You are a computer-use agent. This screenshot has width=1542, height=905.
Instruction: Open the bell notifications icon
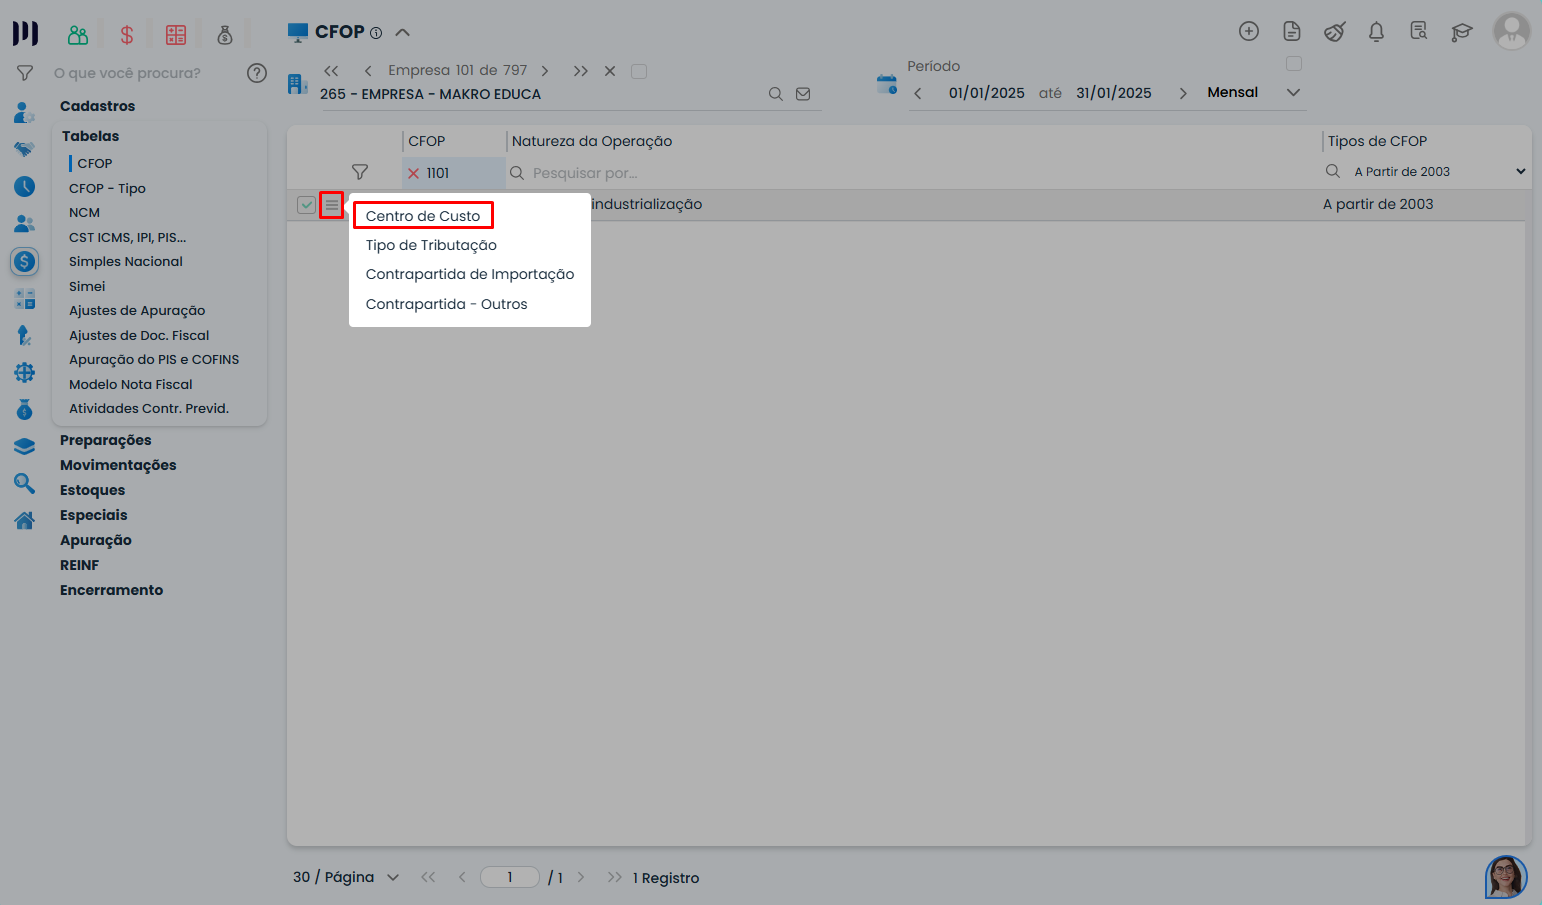click(x=1376, y=32)
